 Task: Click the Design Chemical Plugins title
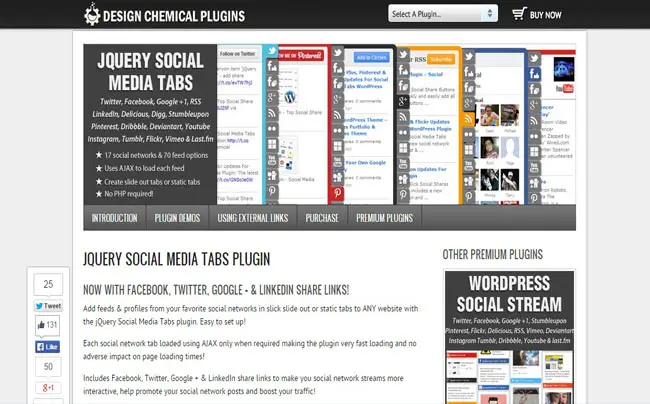[174, 16]
